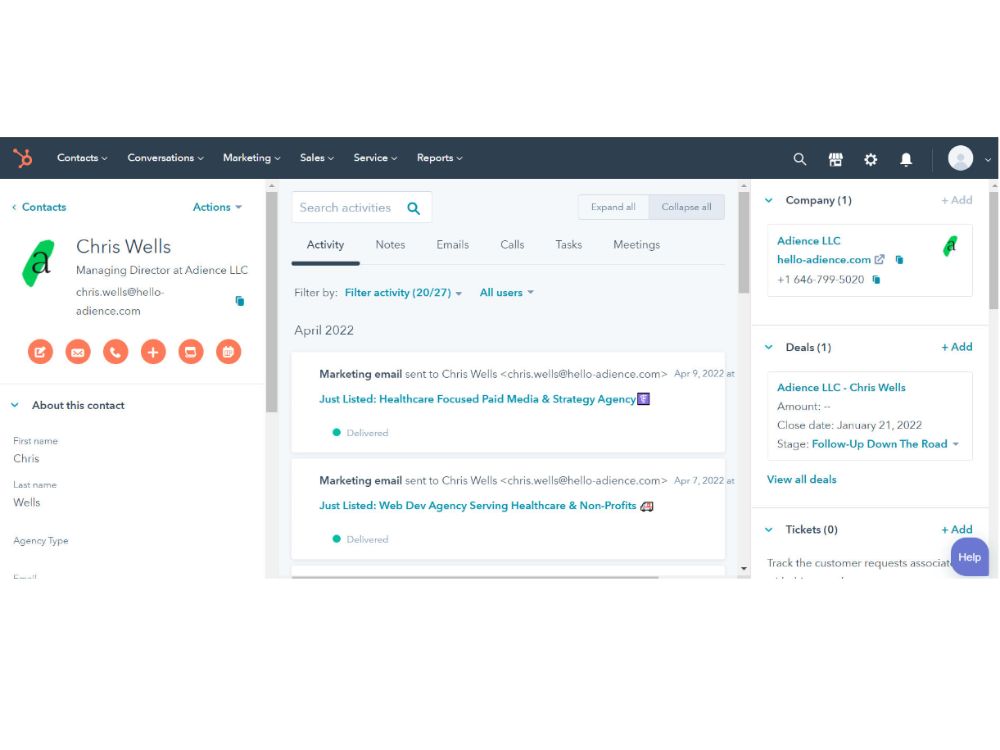Add a ticket with Tickets + Add

[957, 529]
